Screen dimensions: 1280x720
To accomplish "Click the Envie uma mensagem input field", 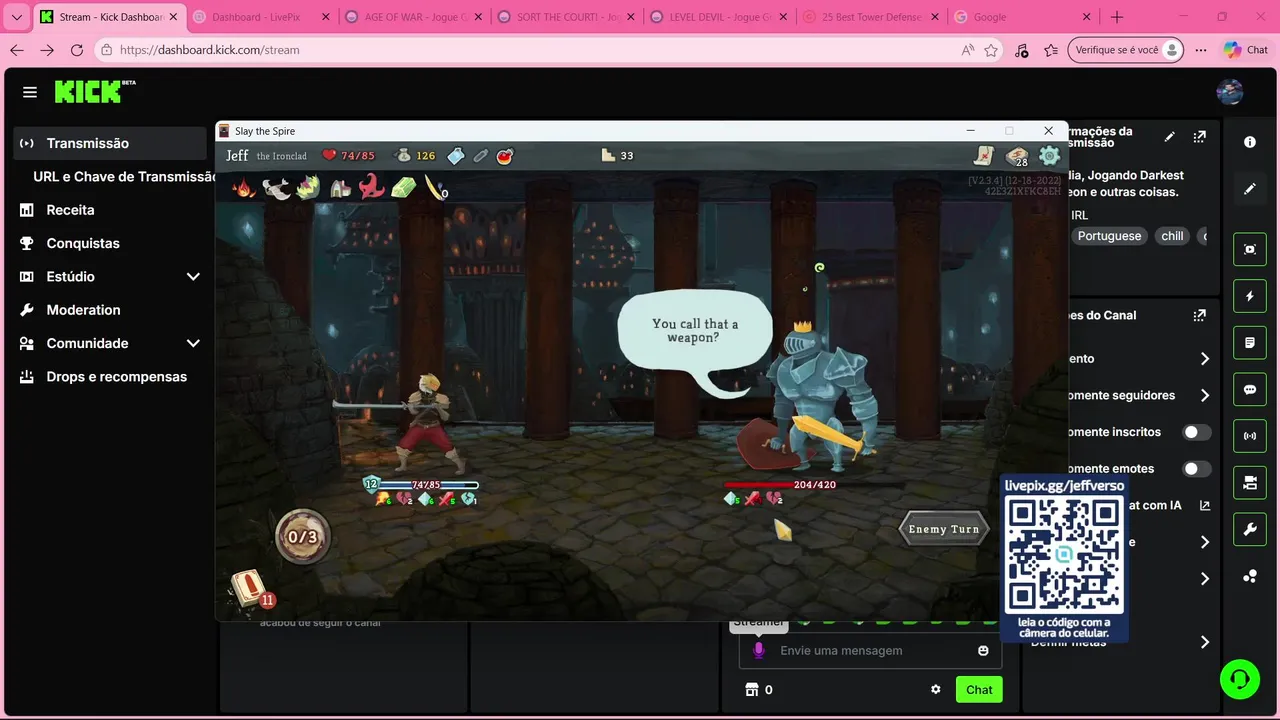I will pos(870,651).
